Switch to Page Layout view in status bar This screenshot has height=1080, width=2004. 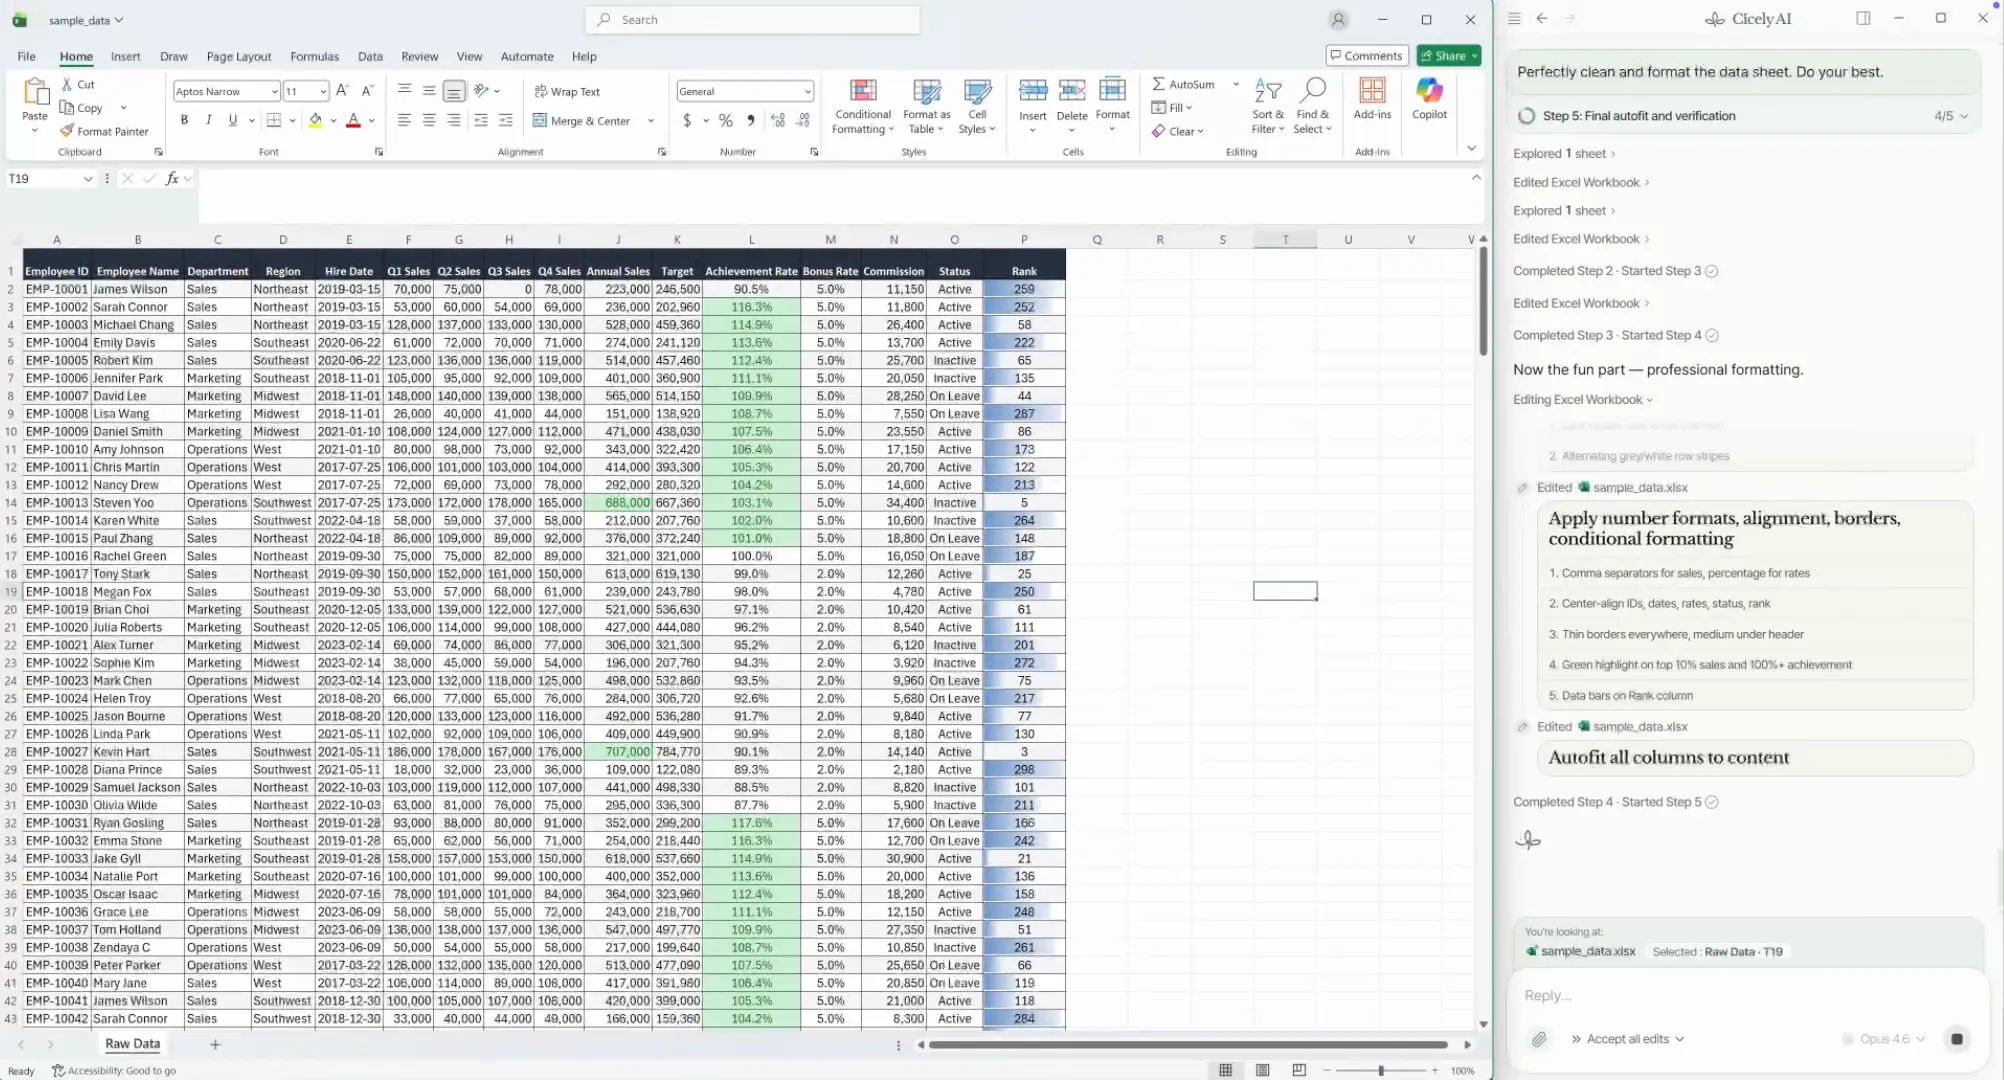point(1262,1070)
